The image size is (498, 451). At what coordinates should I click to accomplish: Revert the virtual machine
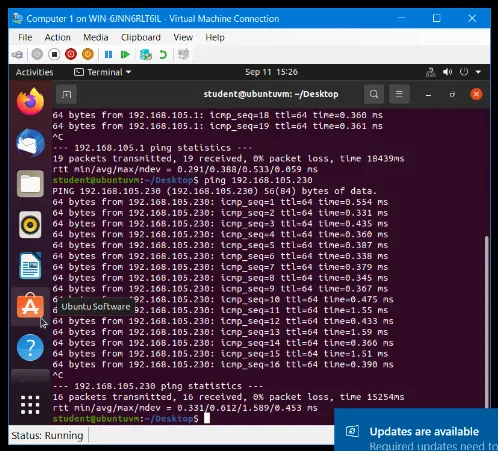163,54
